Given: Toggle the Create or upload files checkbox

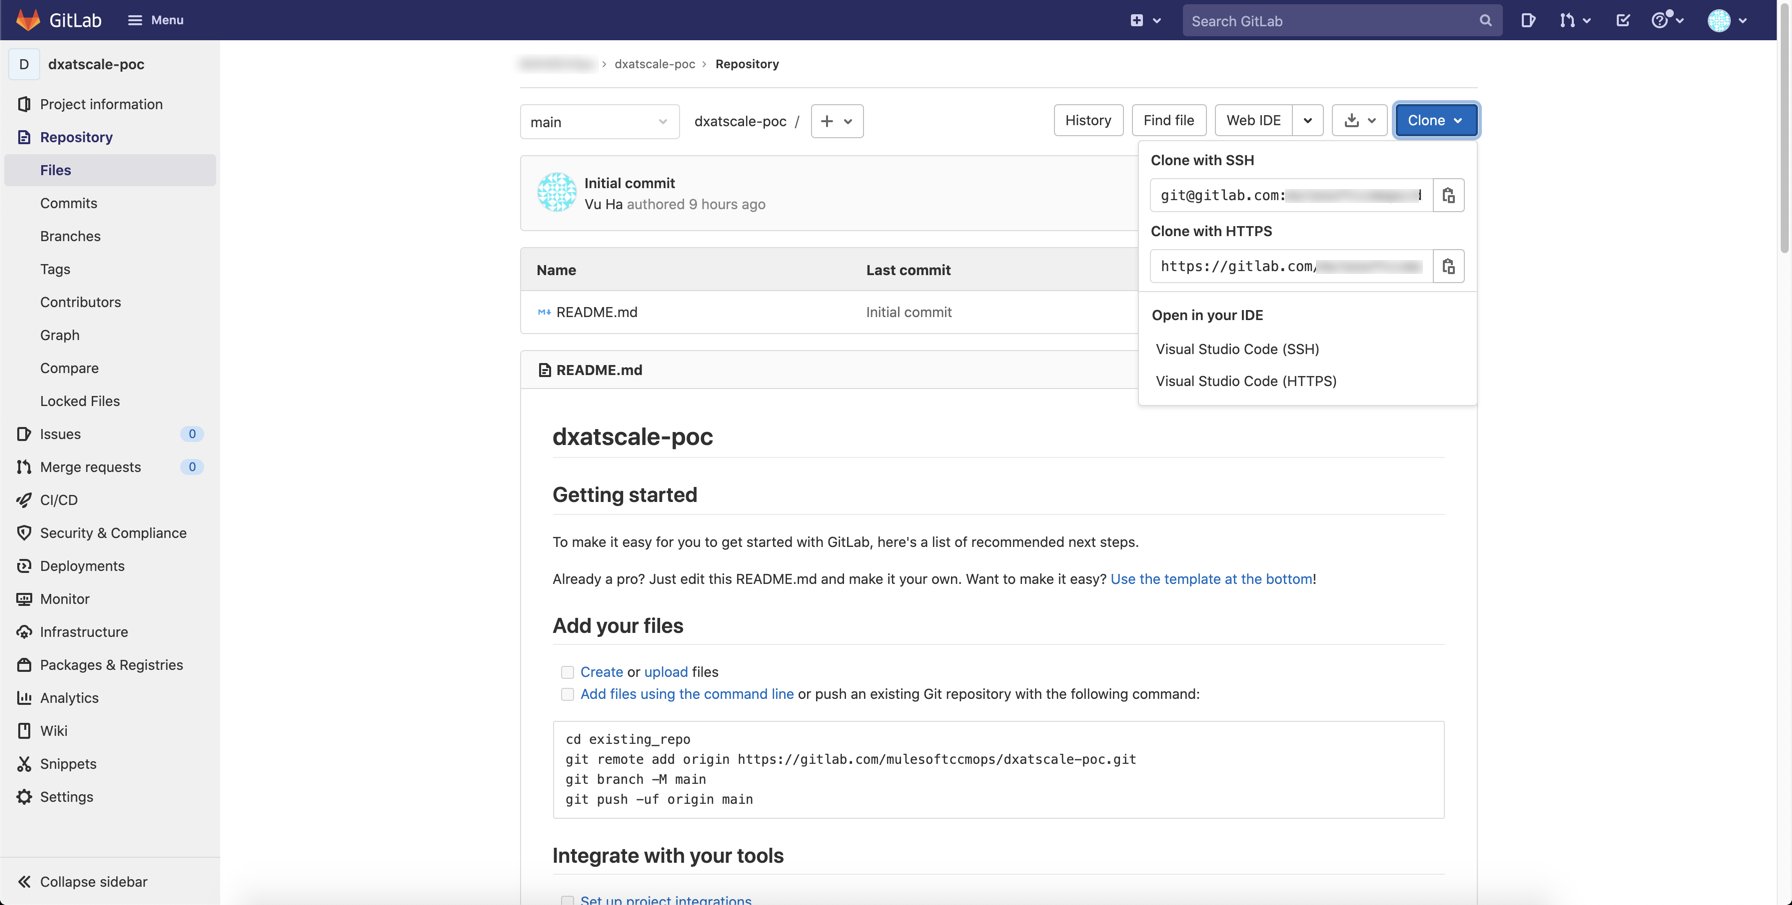Looking at the screenshot, I should (x=567, y=672).
